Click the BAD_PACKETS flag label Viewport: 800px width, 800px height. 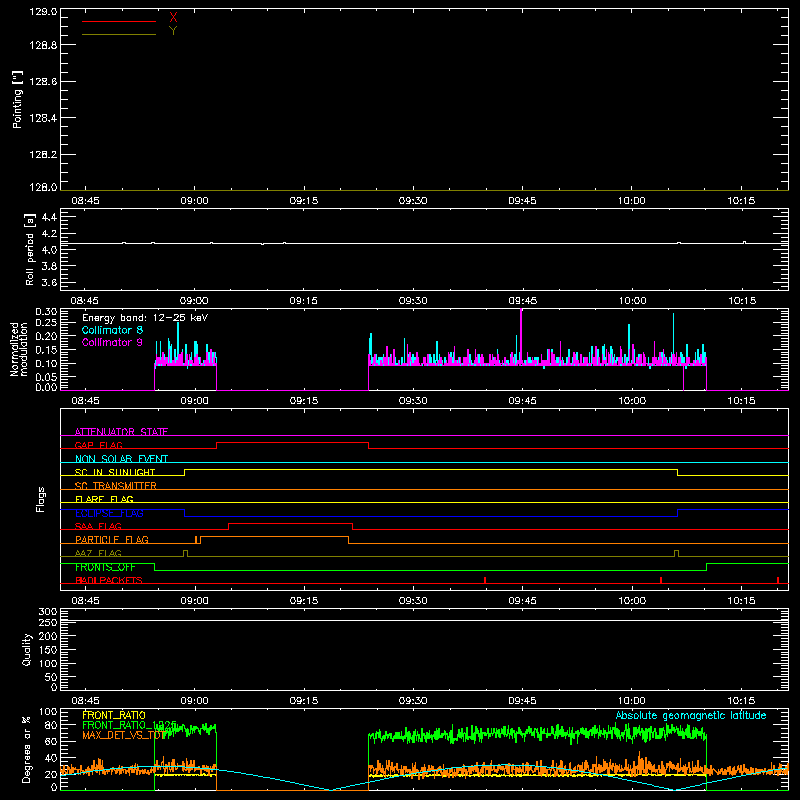click(109, 580)
